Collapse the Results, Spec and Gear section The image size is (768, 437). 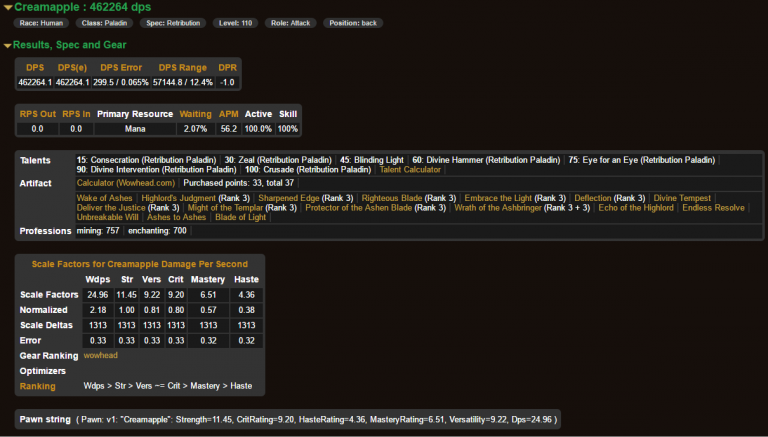coord(8,45)
